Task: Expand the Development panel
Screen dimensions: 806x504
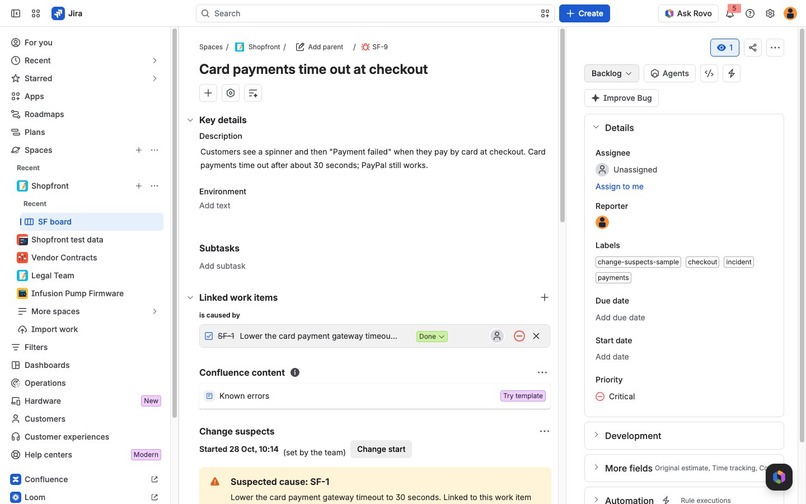Action: pos(596,435)
